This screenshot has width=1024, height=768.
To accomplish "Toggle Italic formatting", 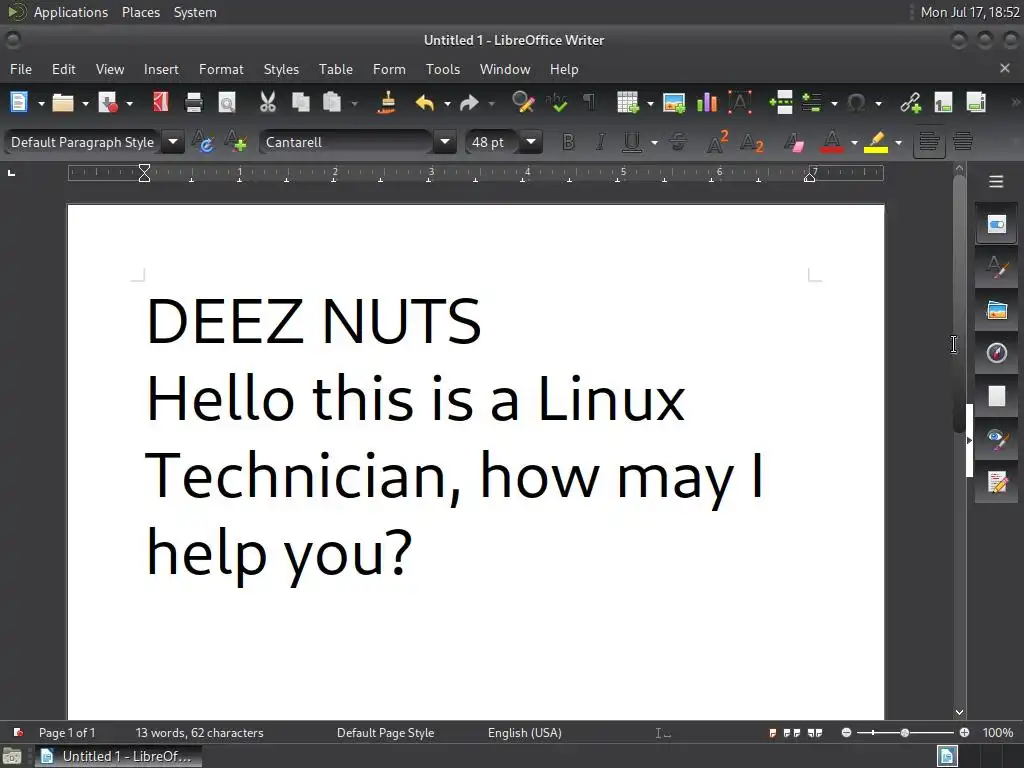I will coord(600,142).
